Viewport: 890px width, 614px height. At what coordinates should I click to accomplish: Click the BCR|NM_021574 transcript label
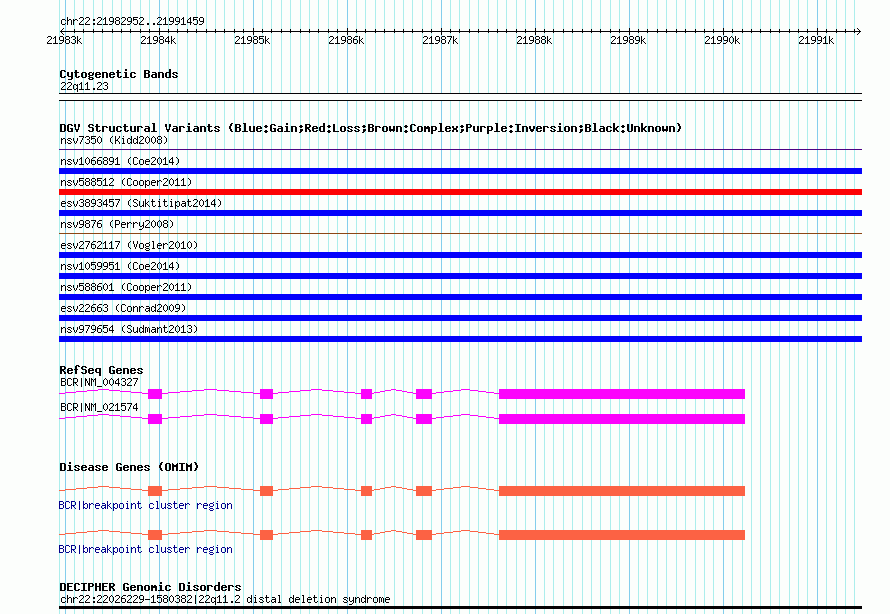pos(99,407)
